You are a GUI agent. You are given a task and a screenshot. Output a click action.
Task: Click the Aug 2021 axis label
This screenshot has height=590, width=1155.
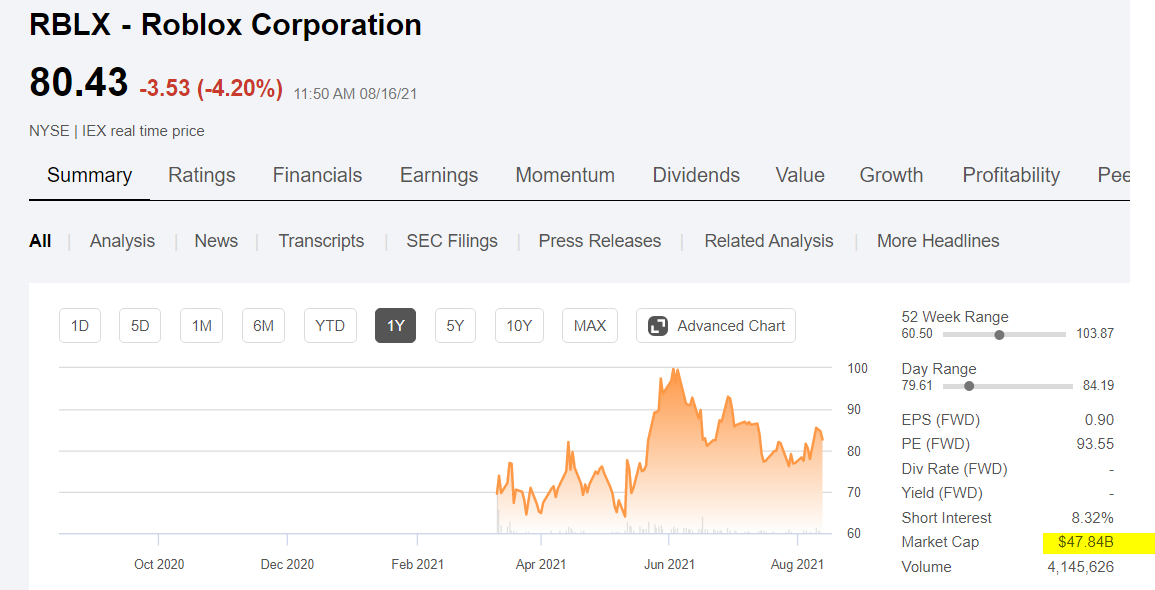(x=797, y=564)
